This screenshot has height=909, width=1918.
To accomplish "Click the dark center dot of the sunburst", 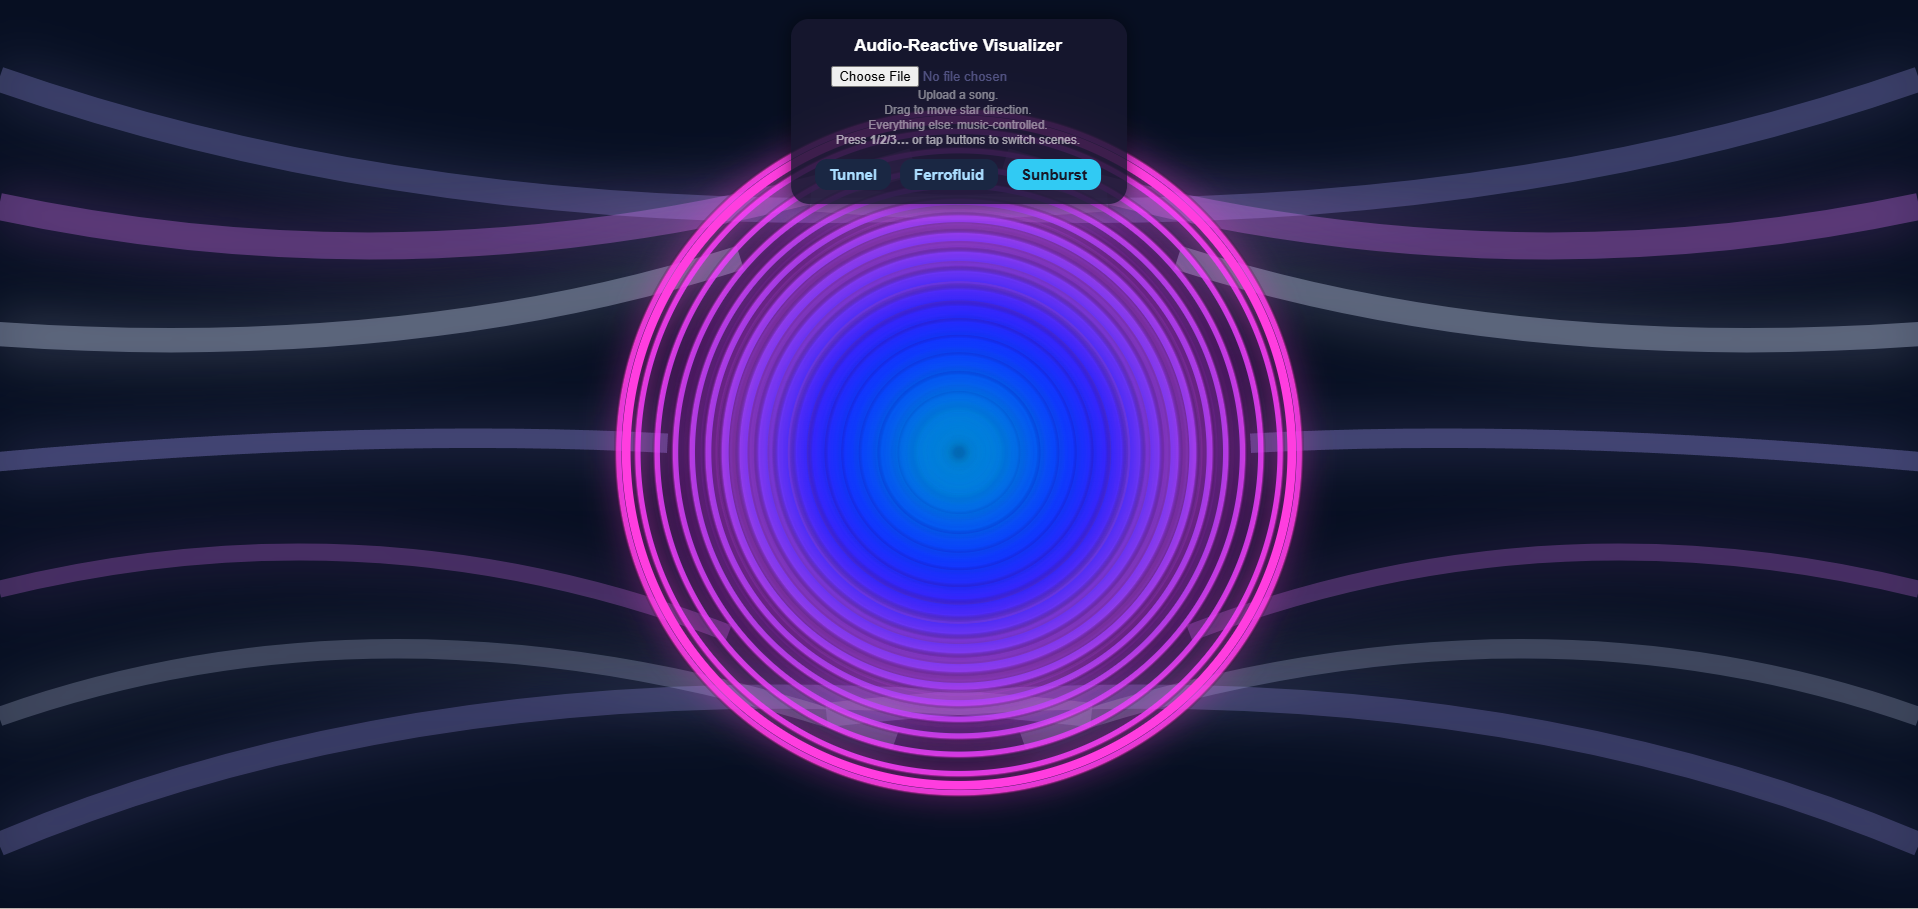I will point(958,452).
